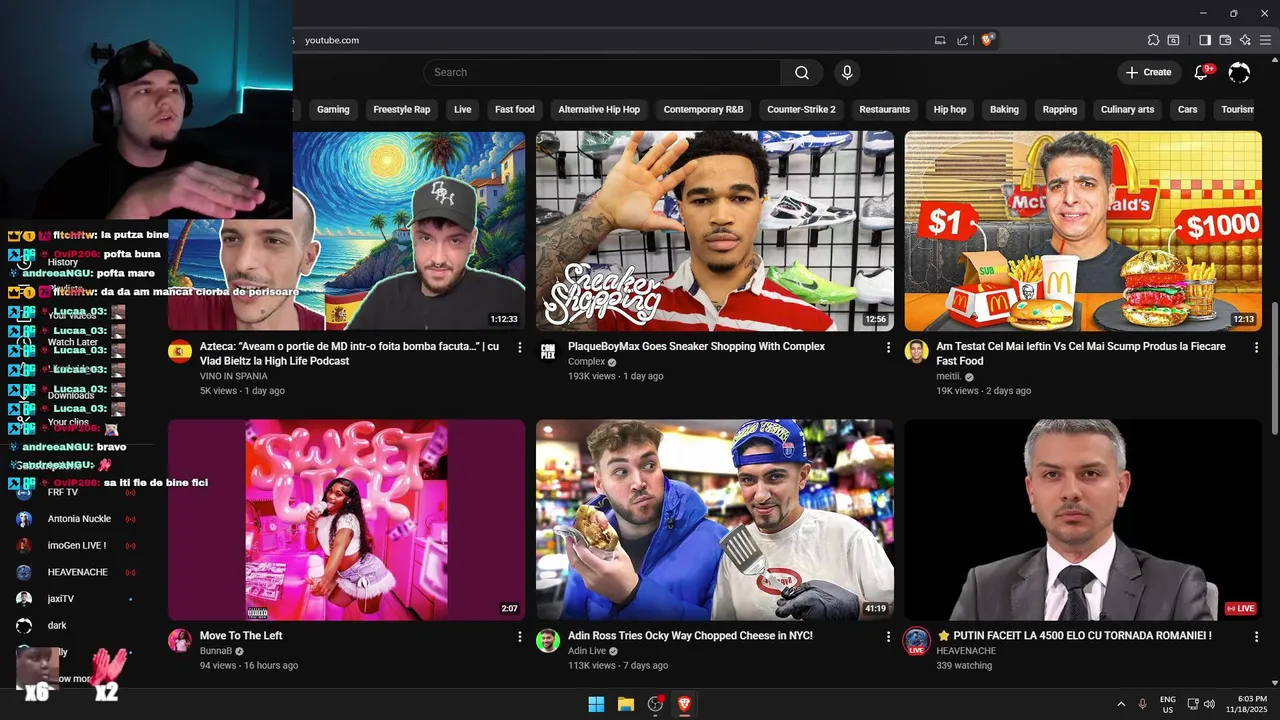Image resolution: width=1280 pixels, height=720 pixels.
Task: Open options menu for PlaqueBoyMax sneaker video
Action: pyautogui.click(x=888, y=347)
